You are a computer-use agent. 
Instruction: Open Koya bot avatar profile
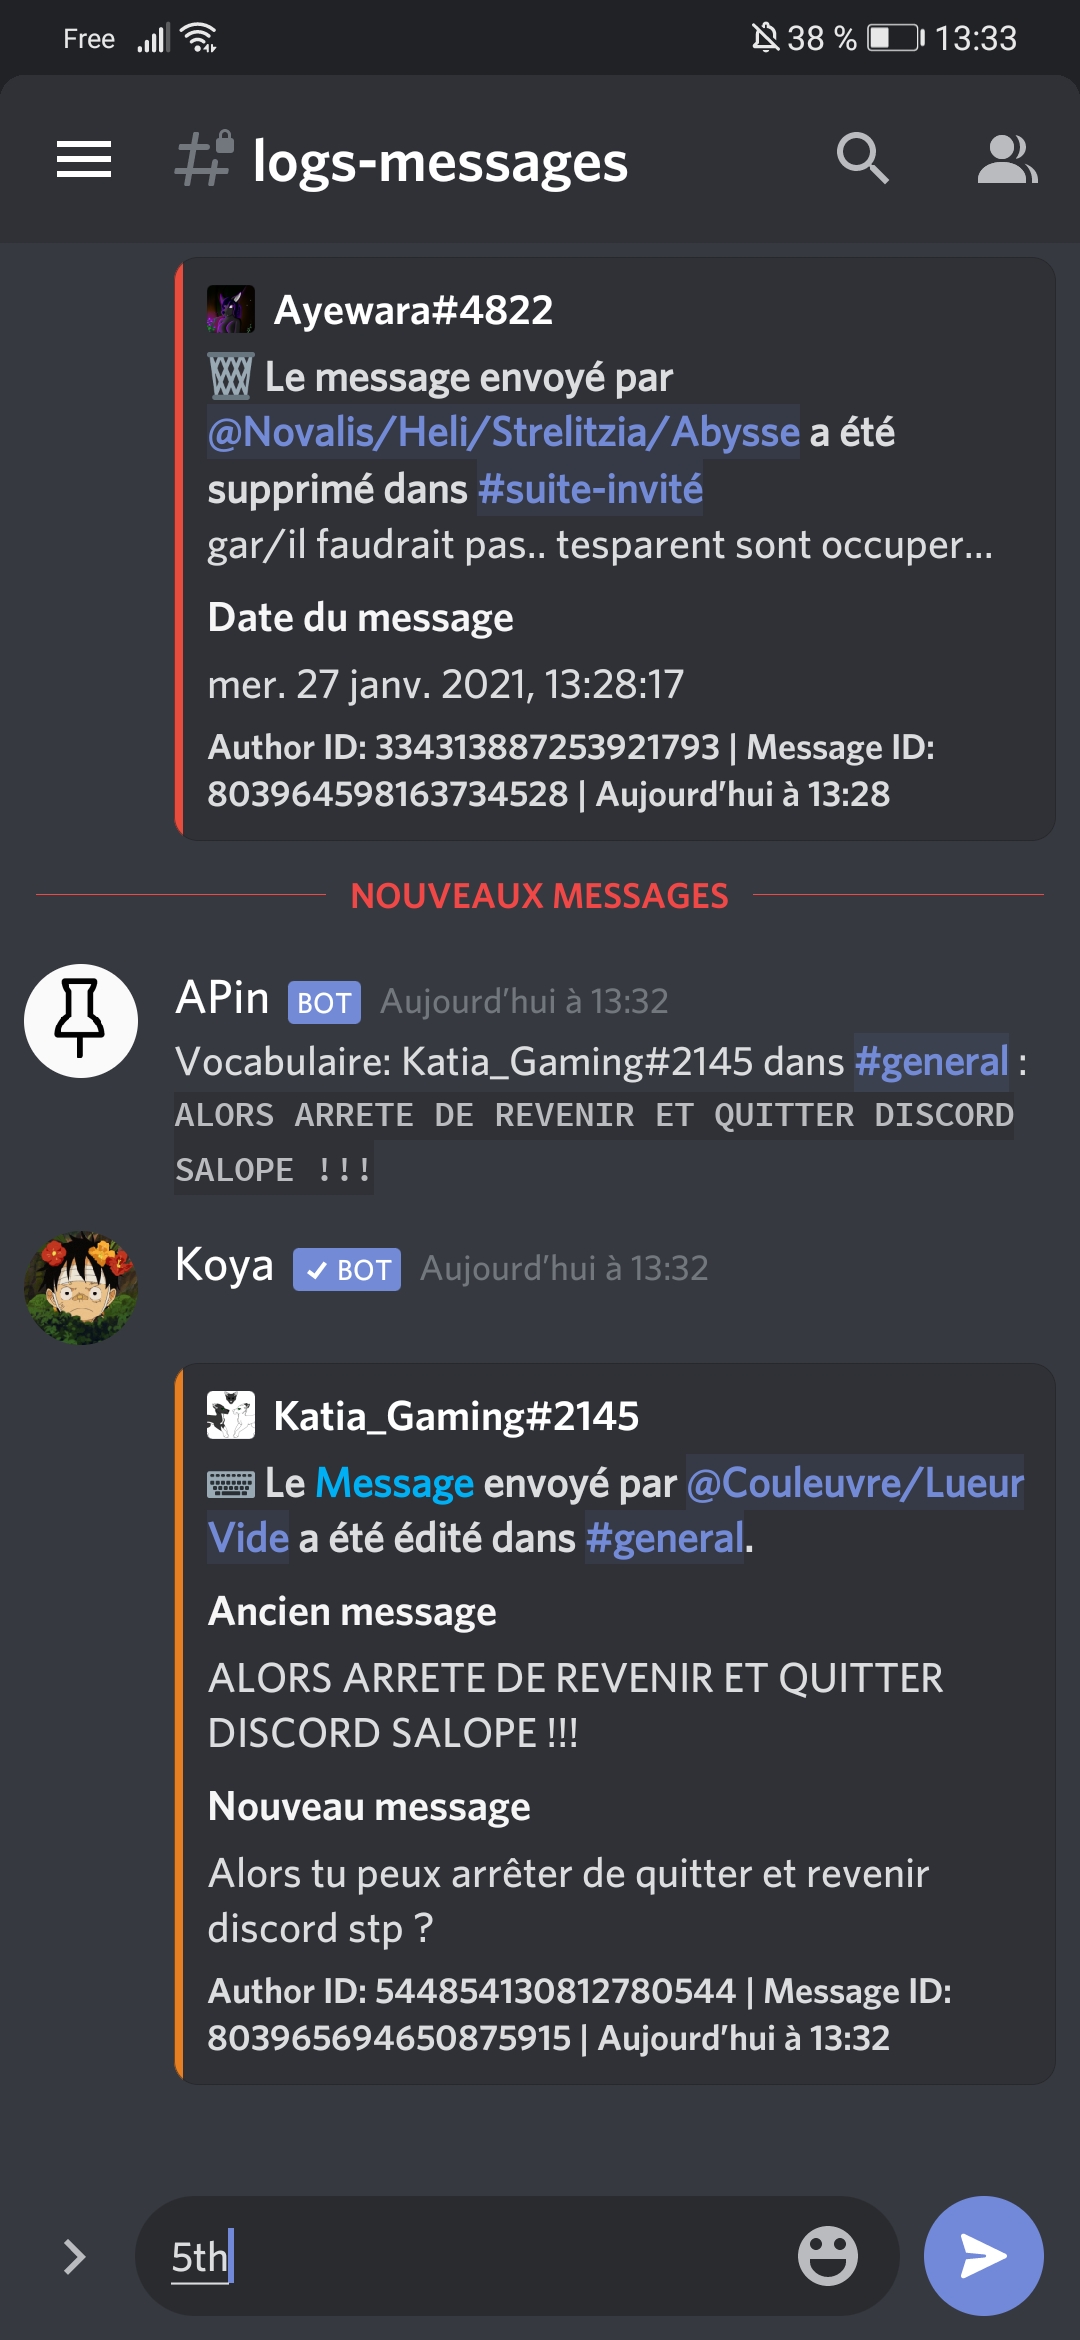pyautogui.click(x=81, y=1288)
